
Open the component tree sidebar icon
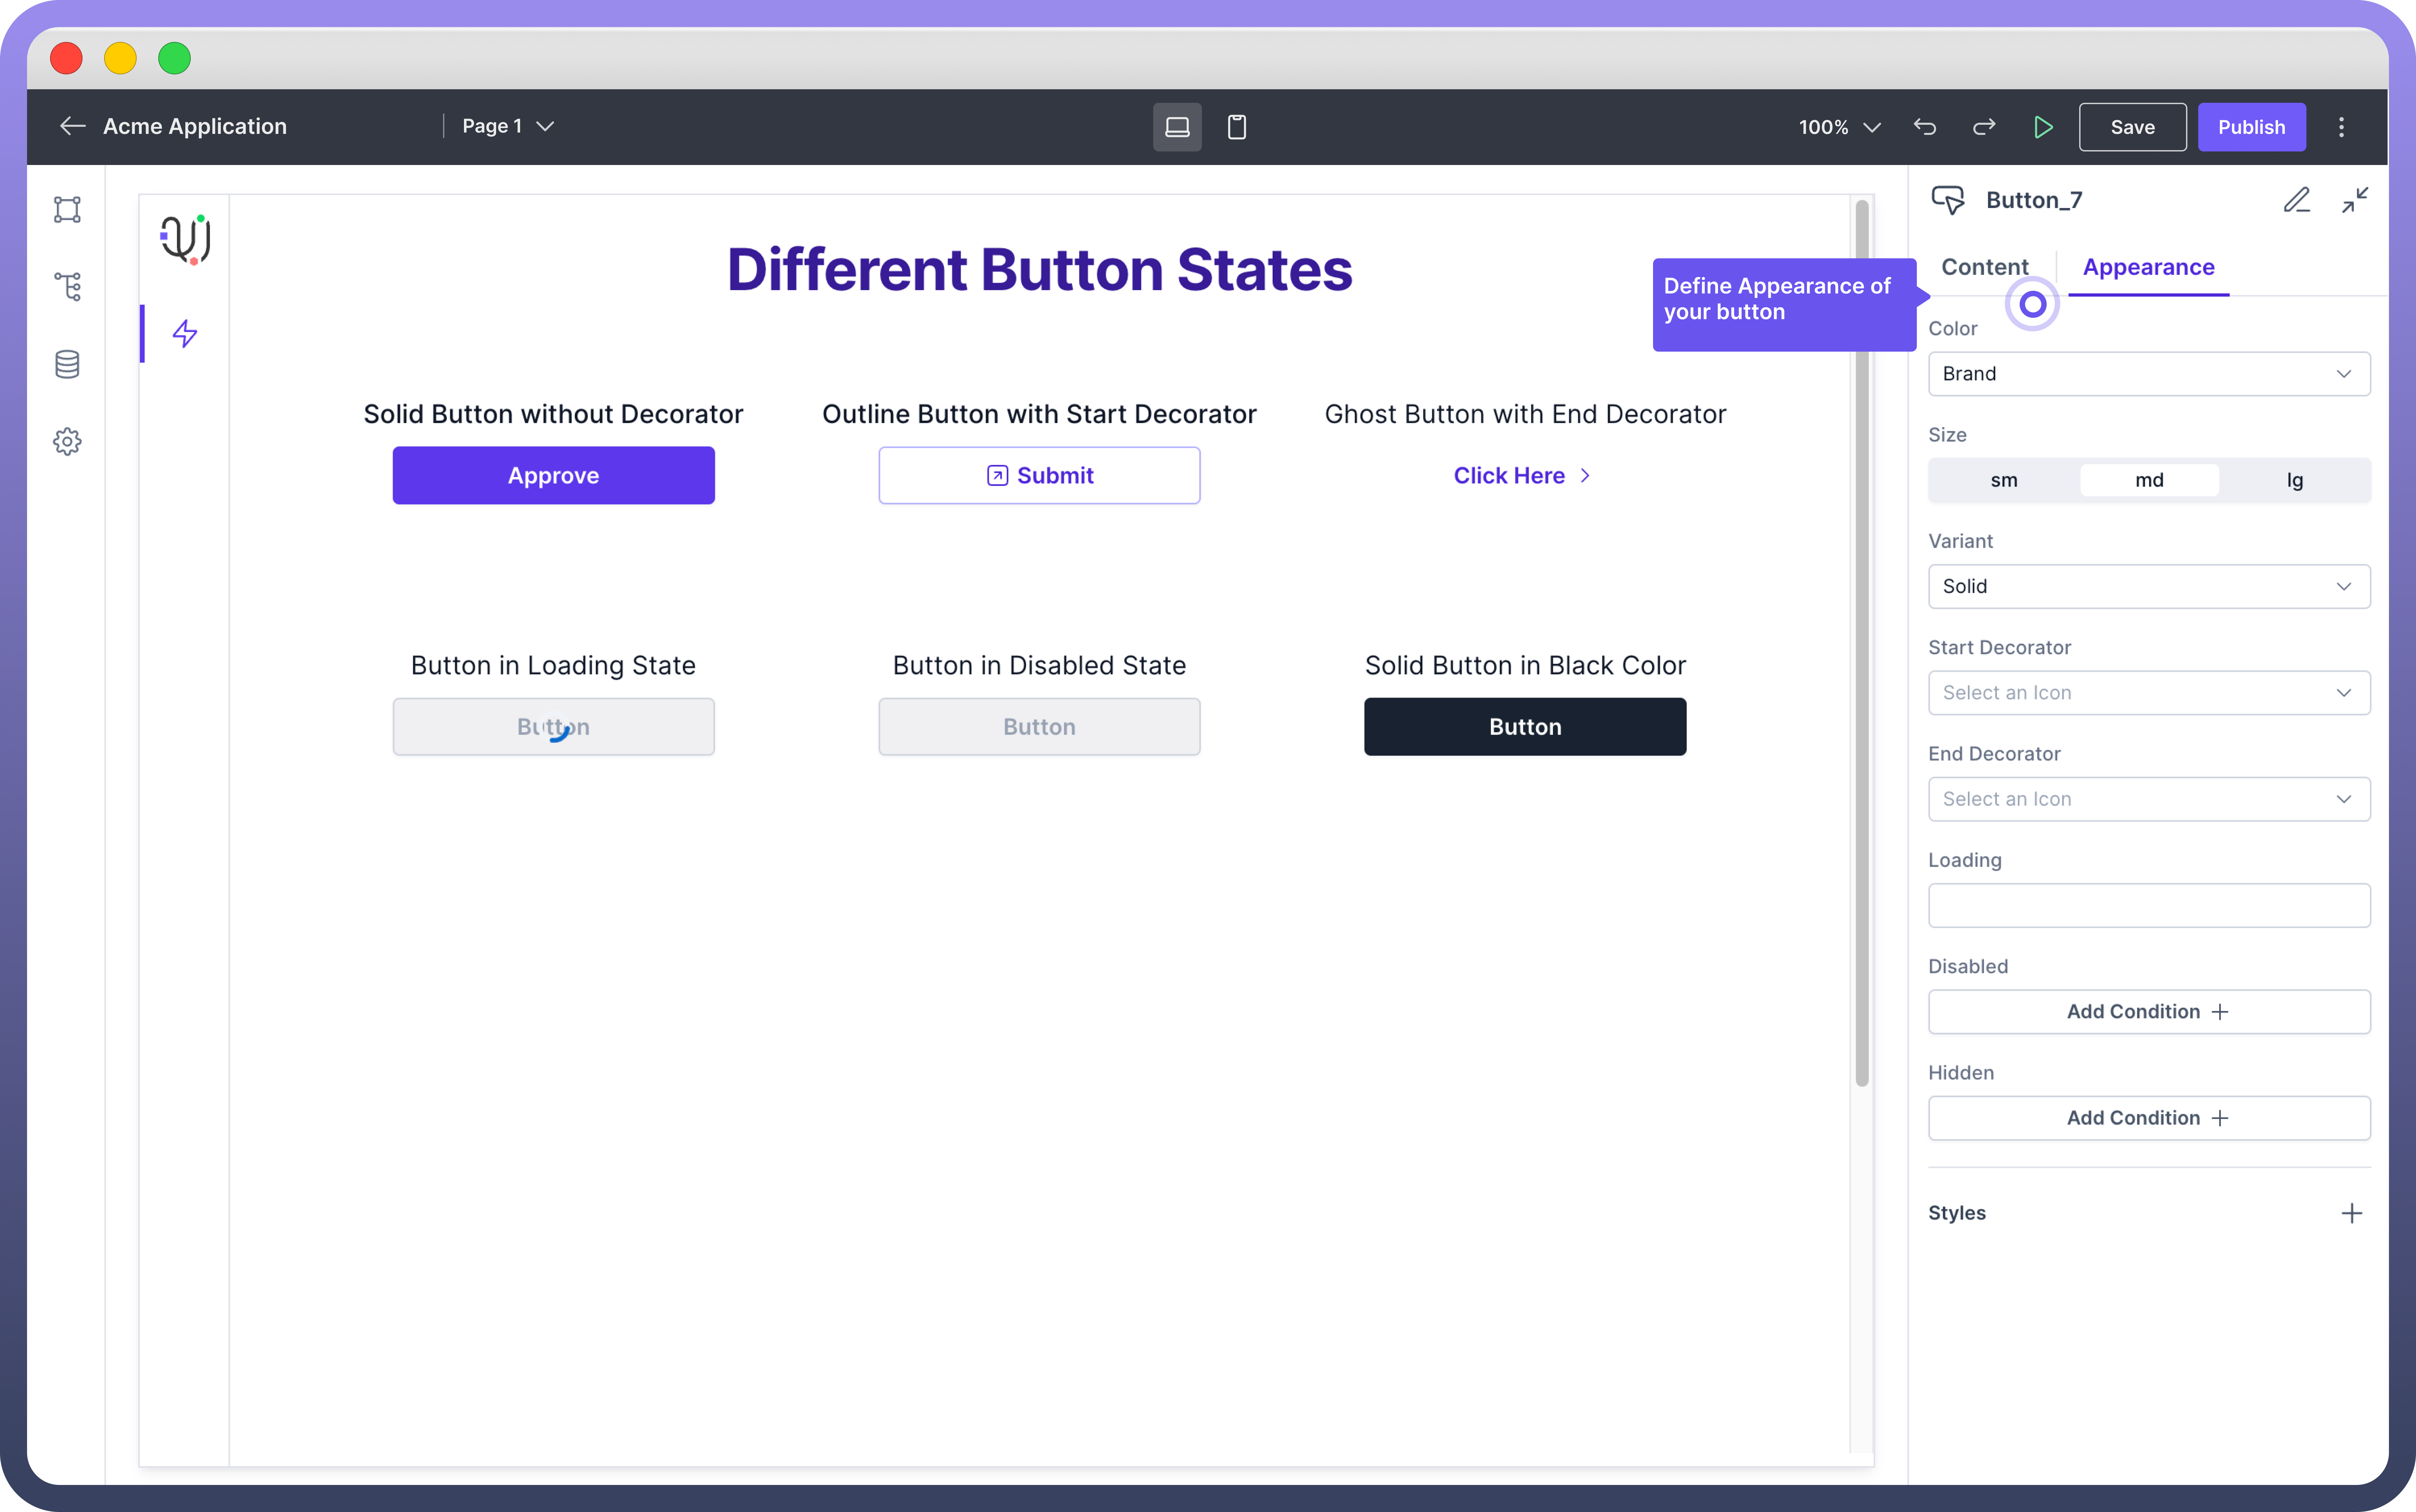67,287
